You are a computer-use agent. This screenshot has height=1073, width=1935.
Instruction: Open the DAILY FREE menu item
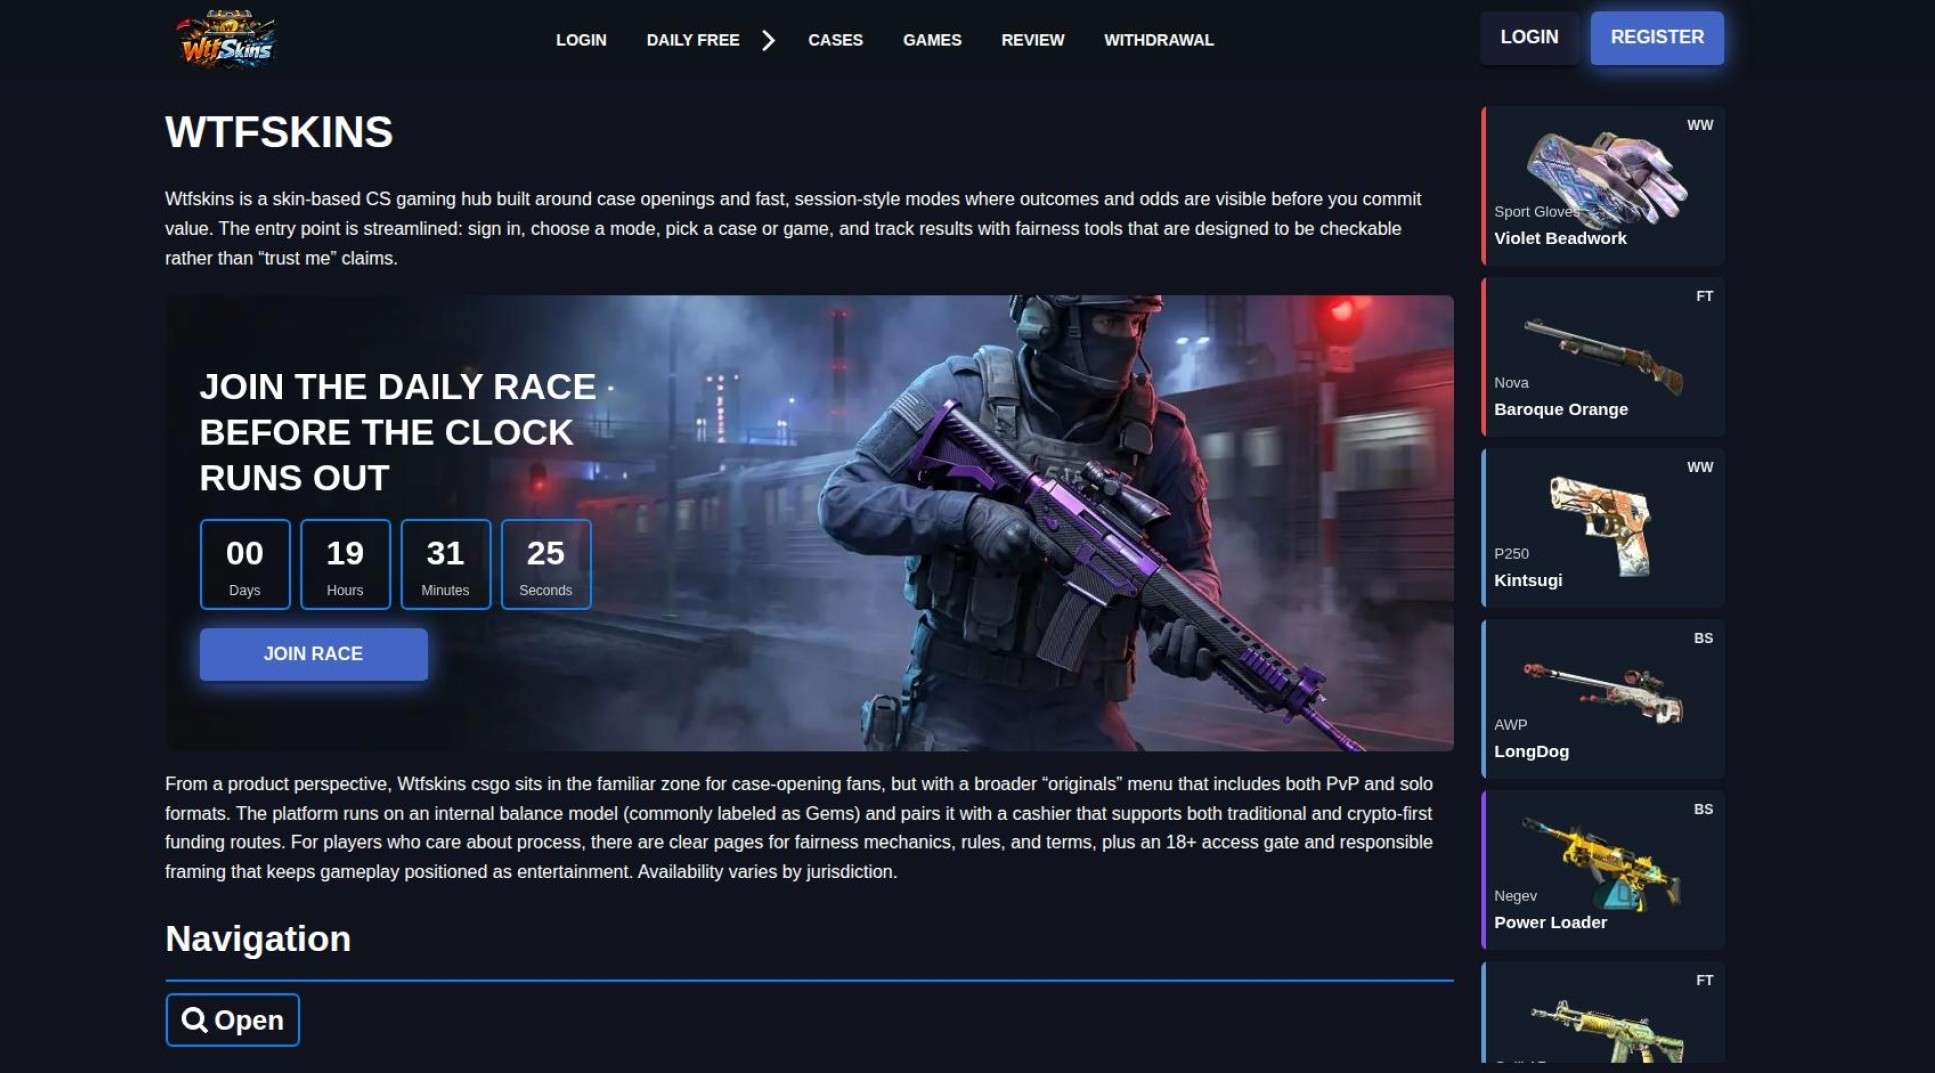[x=693, y=40]
